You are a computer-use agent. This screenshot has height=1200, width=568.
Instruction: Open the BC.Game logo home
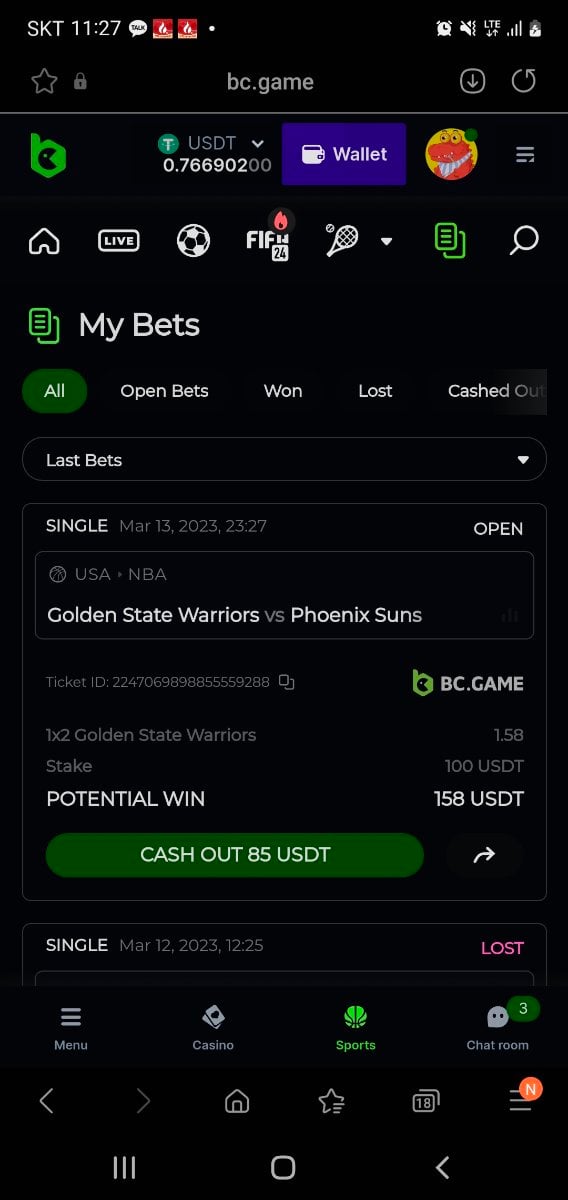47,155
